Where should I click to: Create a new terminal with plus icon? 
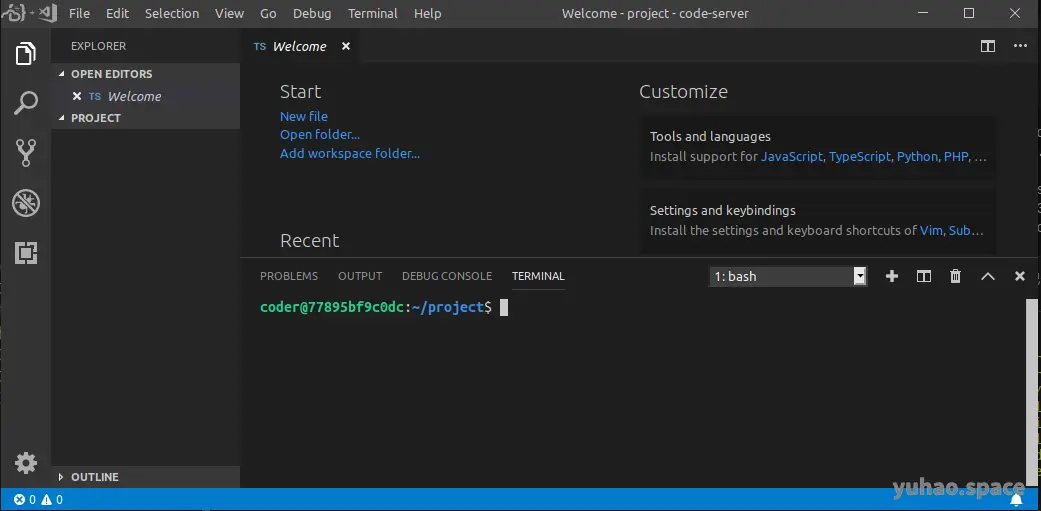(892, 276)
